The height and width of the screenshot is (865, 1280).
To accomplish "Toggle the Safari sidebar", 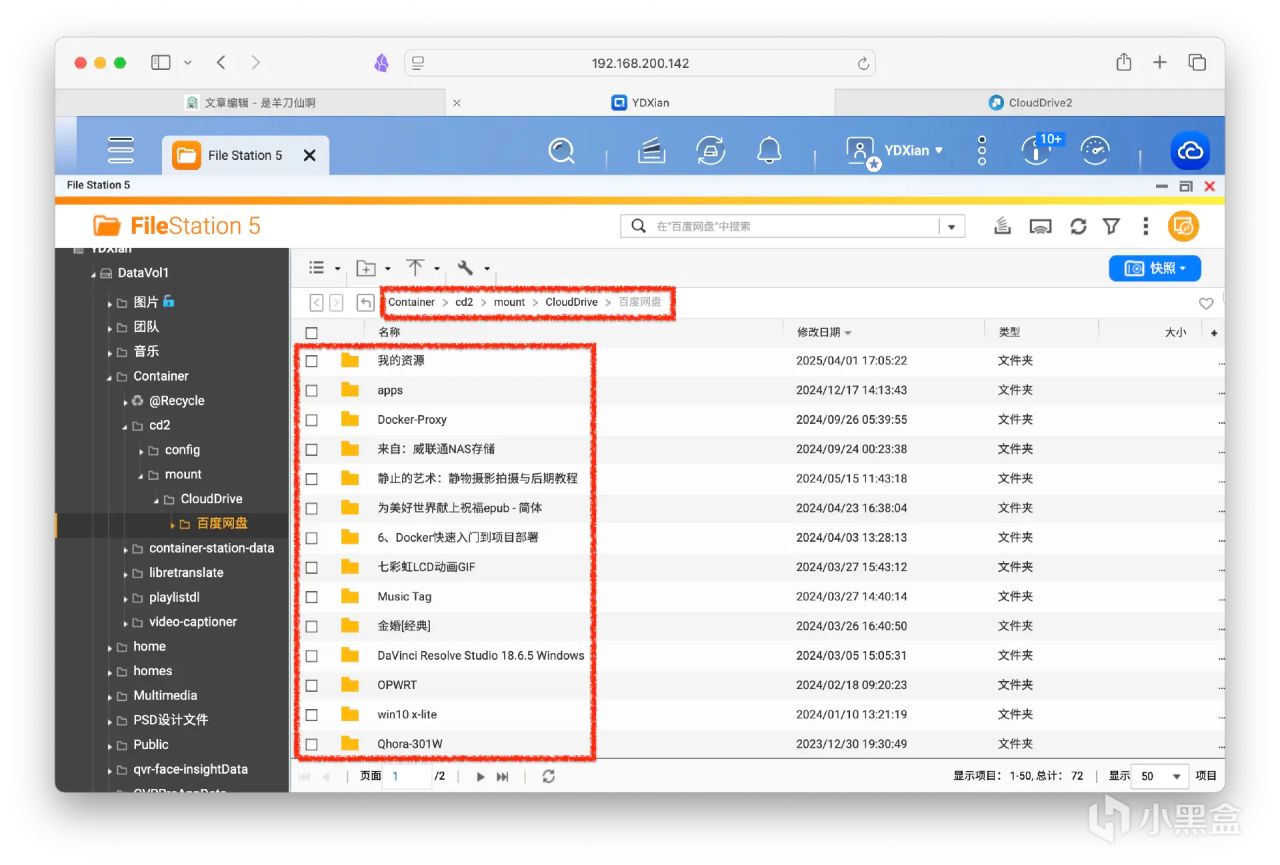I will 161,62.
